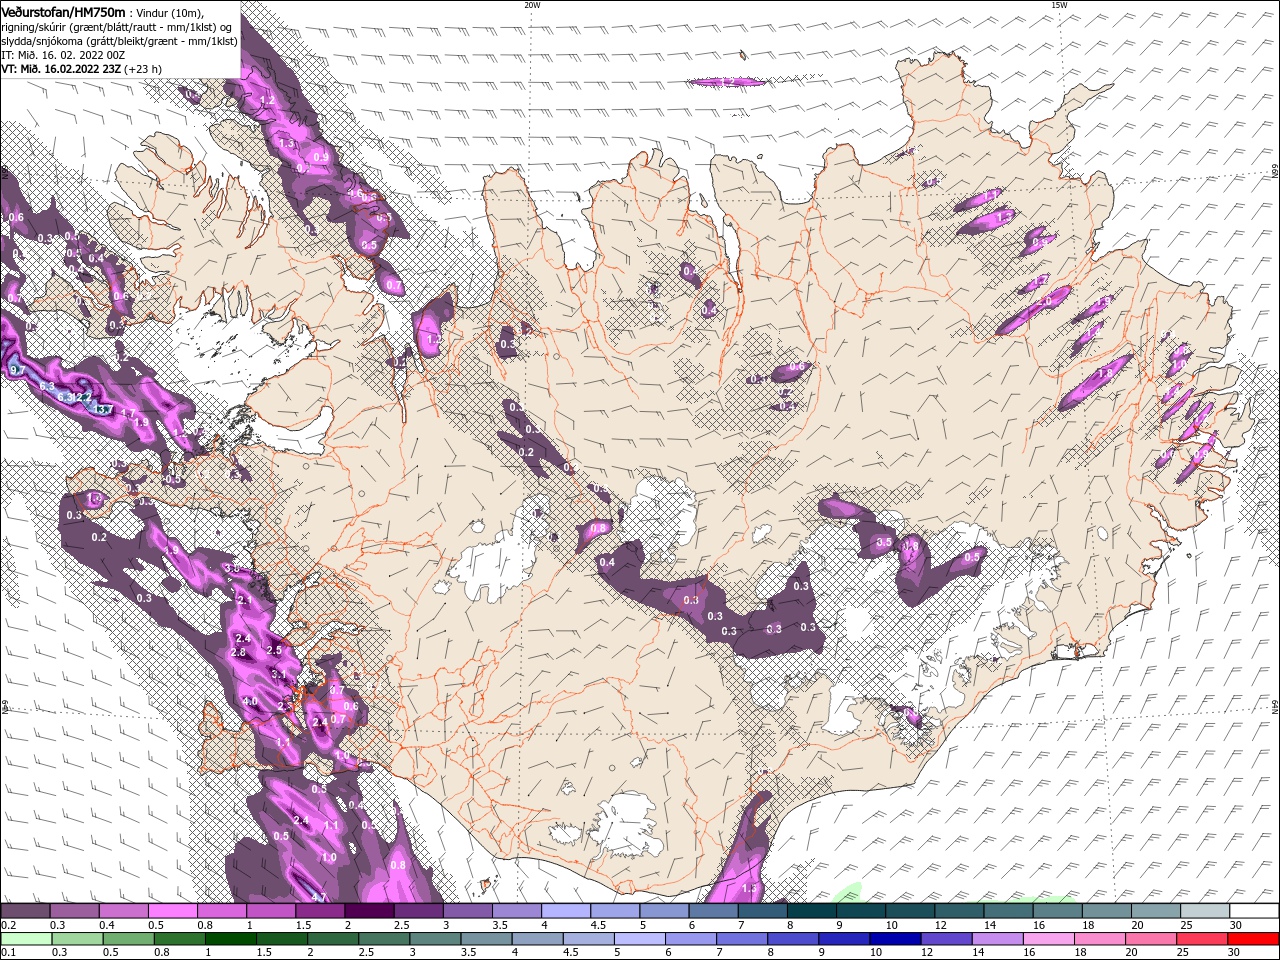This screenshot has width=1280, height=960.
Task: Pick snow legend swatch between 5 and 6
Action: coord(664,911)
